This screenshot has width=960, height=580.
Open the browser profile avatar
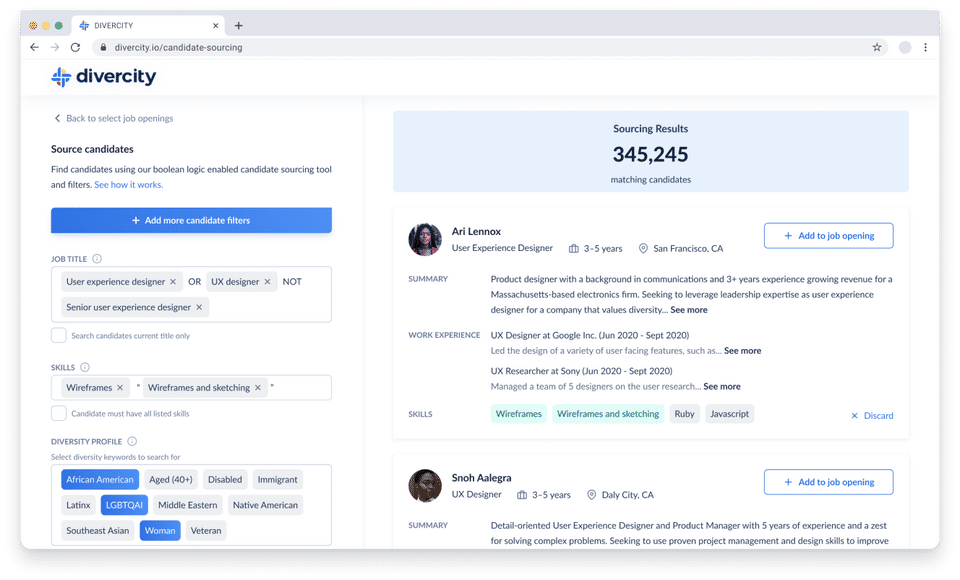[904, 47]
